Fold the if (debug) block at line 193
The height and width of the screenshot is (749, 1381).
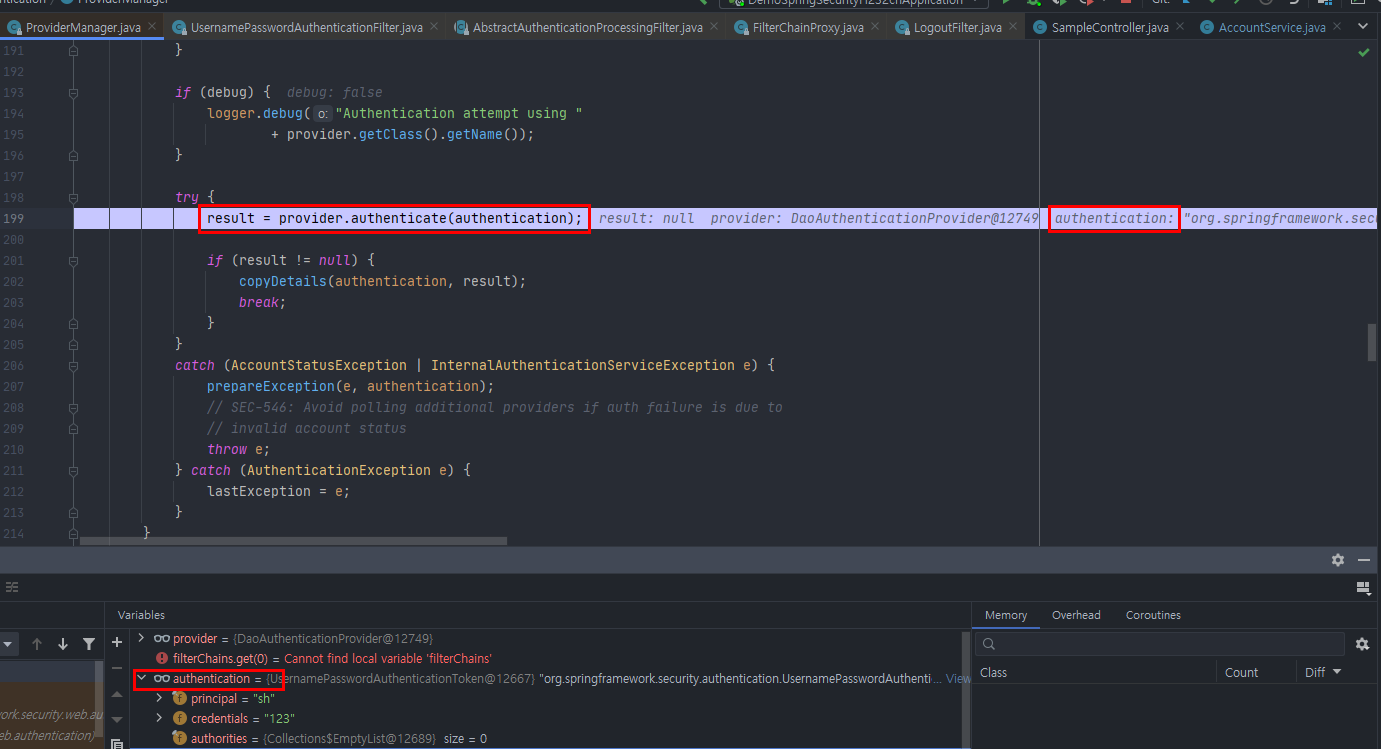(x=73, y=92)
